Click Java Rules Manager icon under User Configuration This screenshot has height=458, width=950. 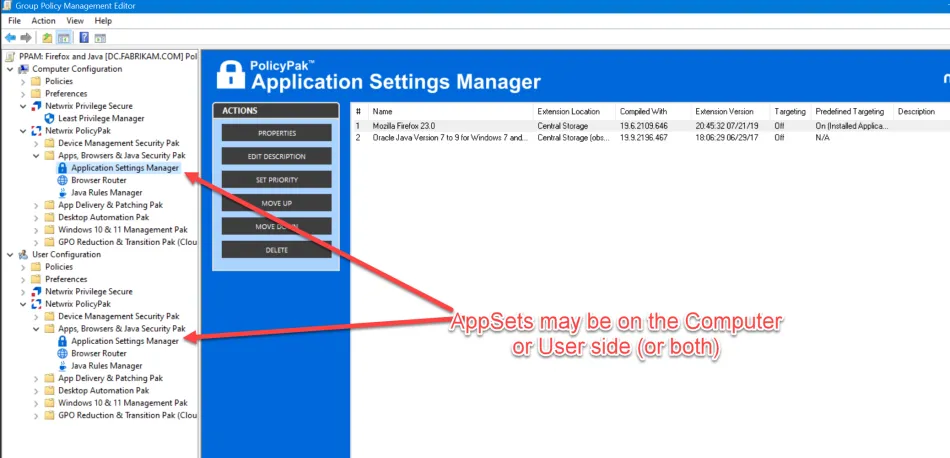62,366
